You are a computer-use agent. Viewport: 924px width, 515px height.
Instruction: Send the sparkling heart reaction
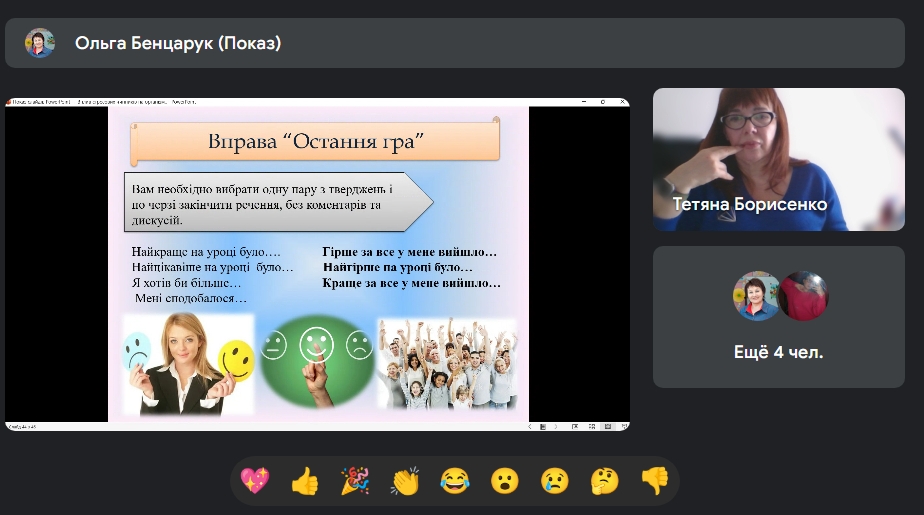coord(255,482)
